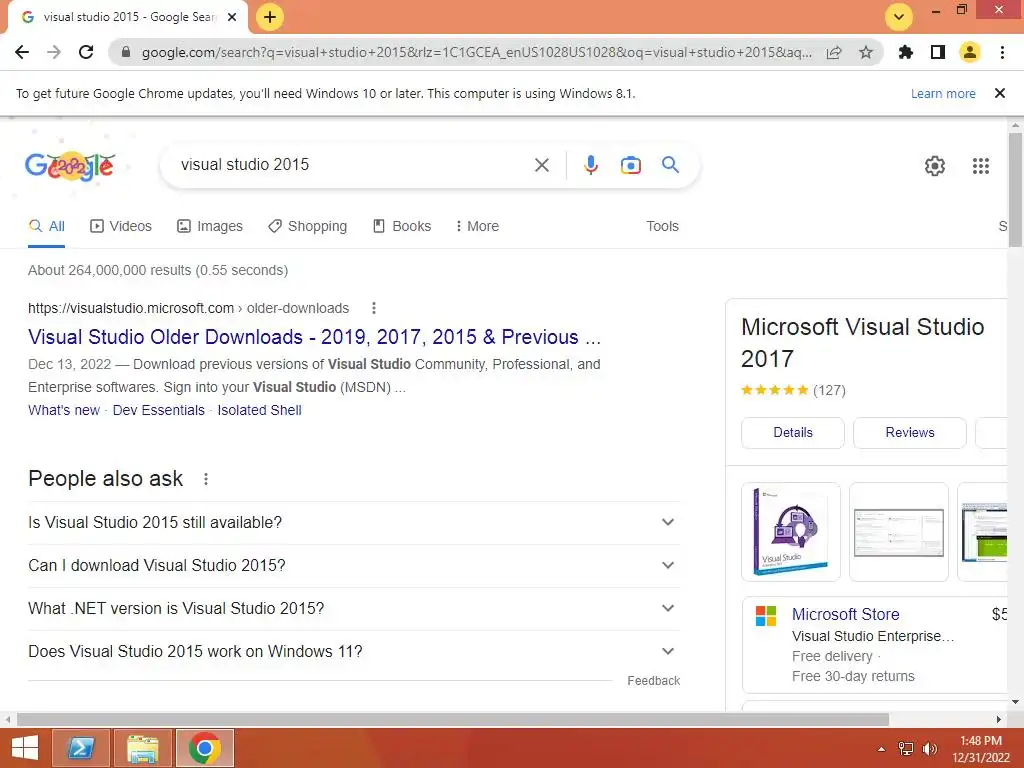The image size is (1024, 768).
Task: Click the magnifying glass search button
Action: tap(671, 165)
